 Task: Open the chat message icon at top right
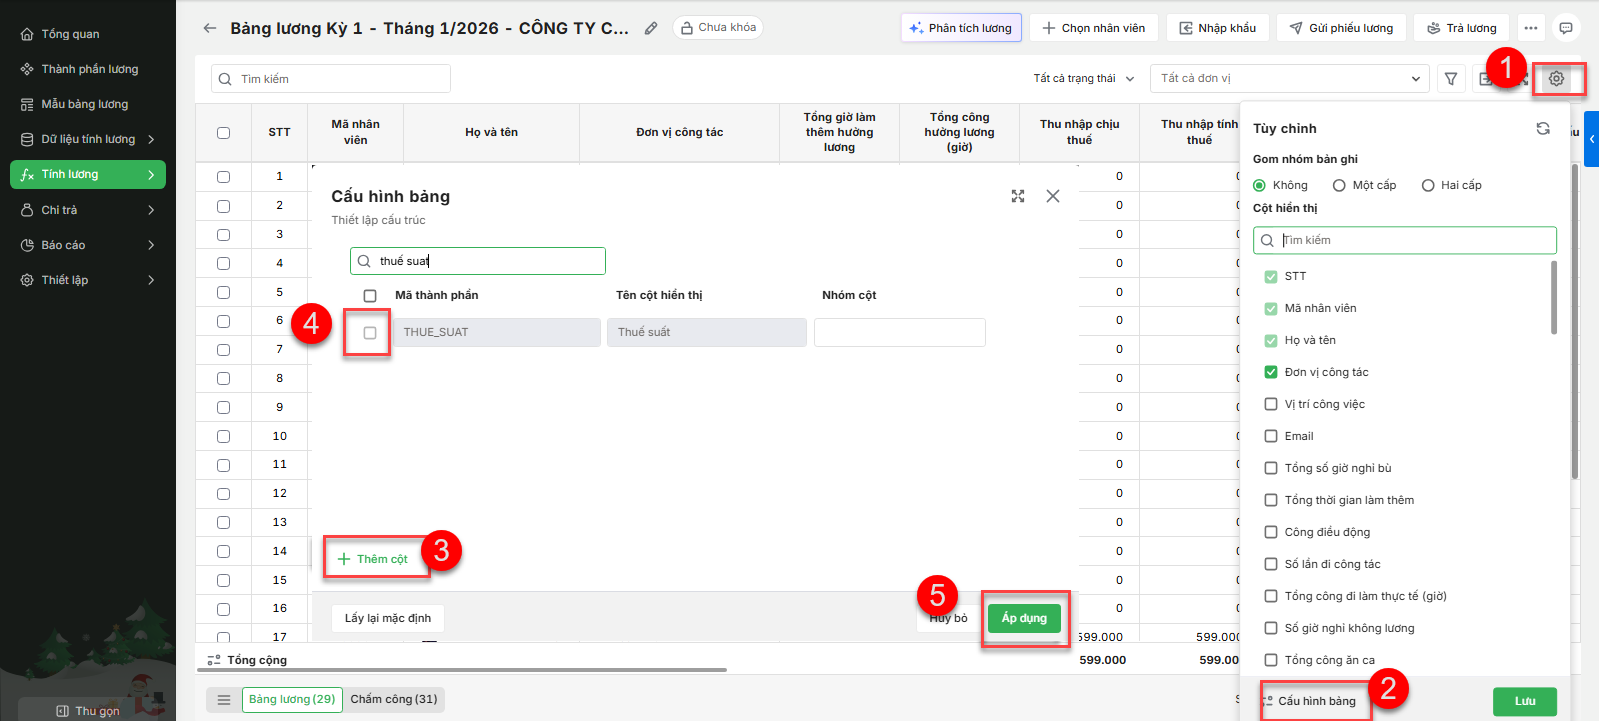[1566, 28]
